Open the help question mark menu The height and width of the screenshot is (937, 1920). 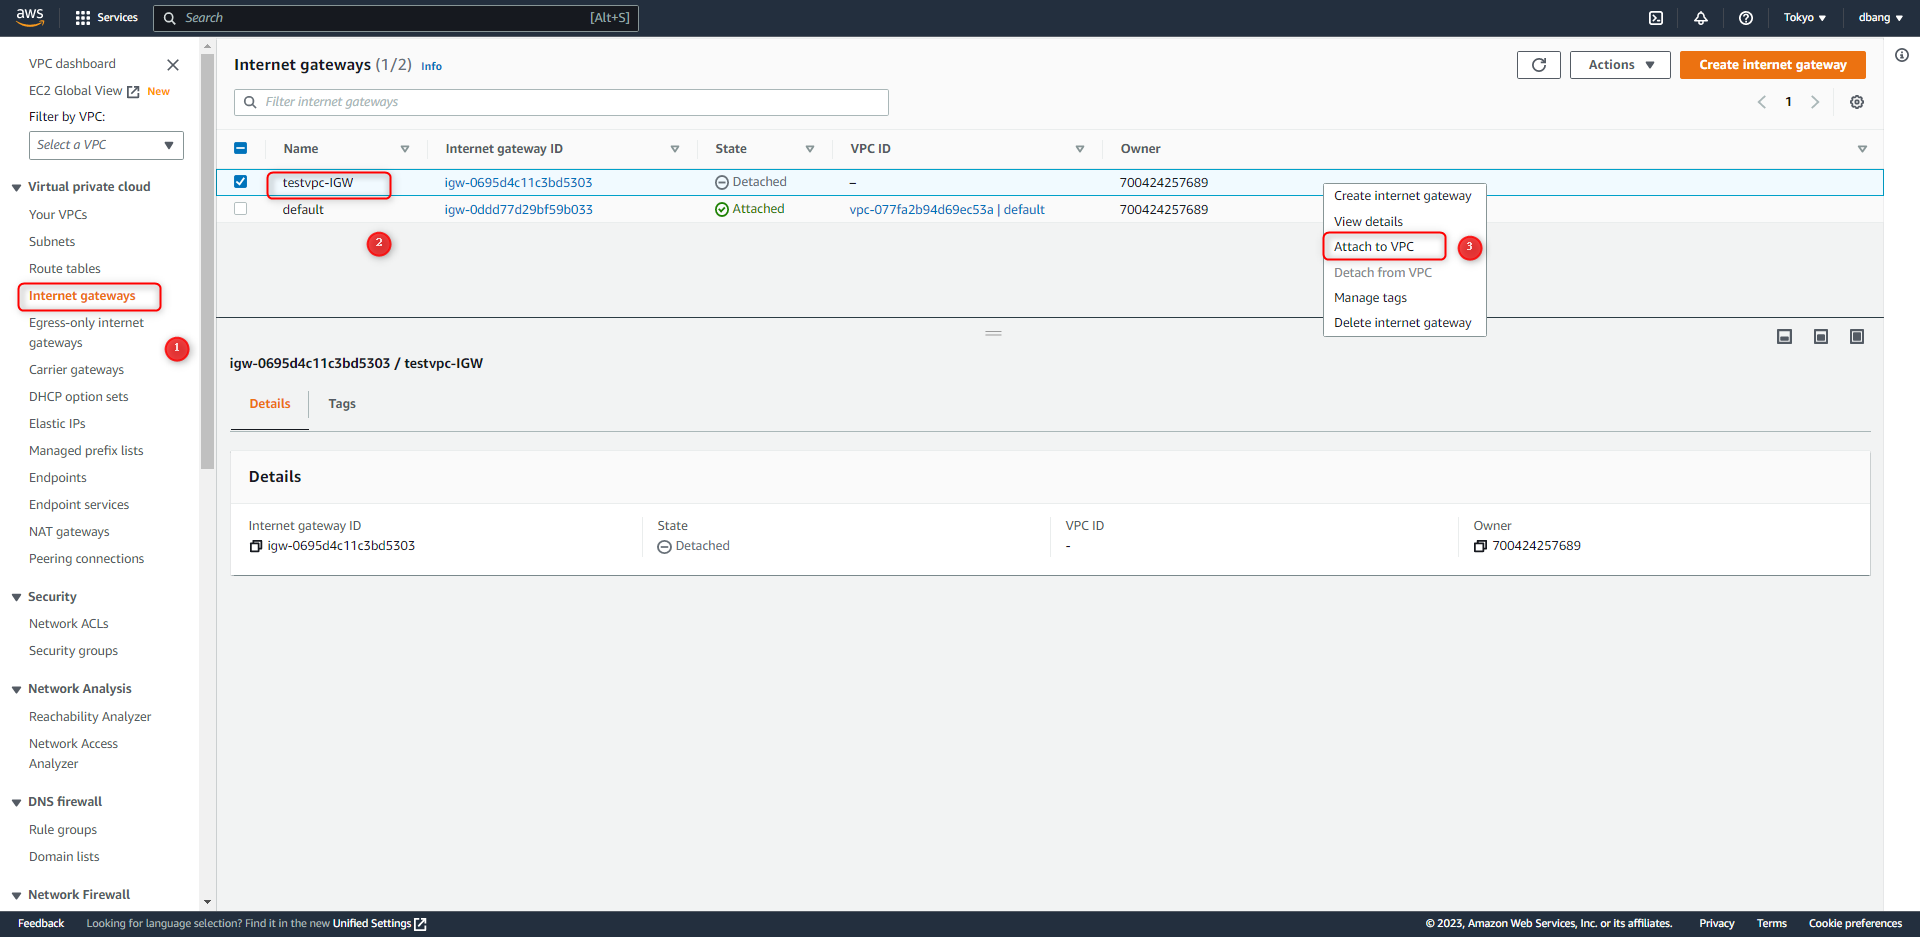(x=1746, y=18)
